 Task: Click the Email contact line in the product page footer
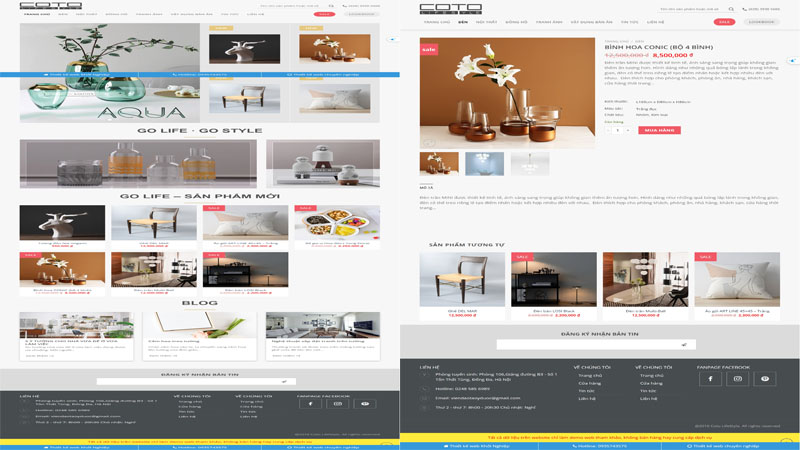[478, 398]
